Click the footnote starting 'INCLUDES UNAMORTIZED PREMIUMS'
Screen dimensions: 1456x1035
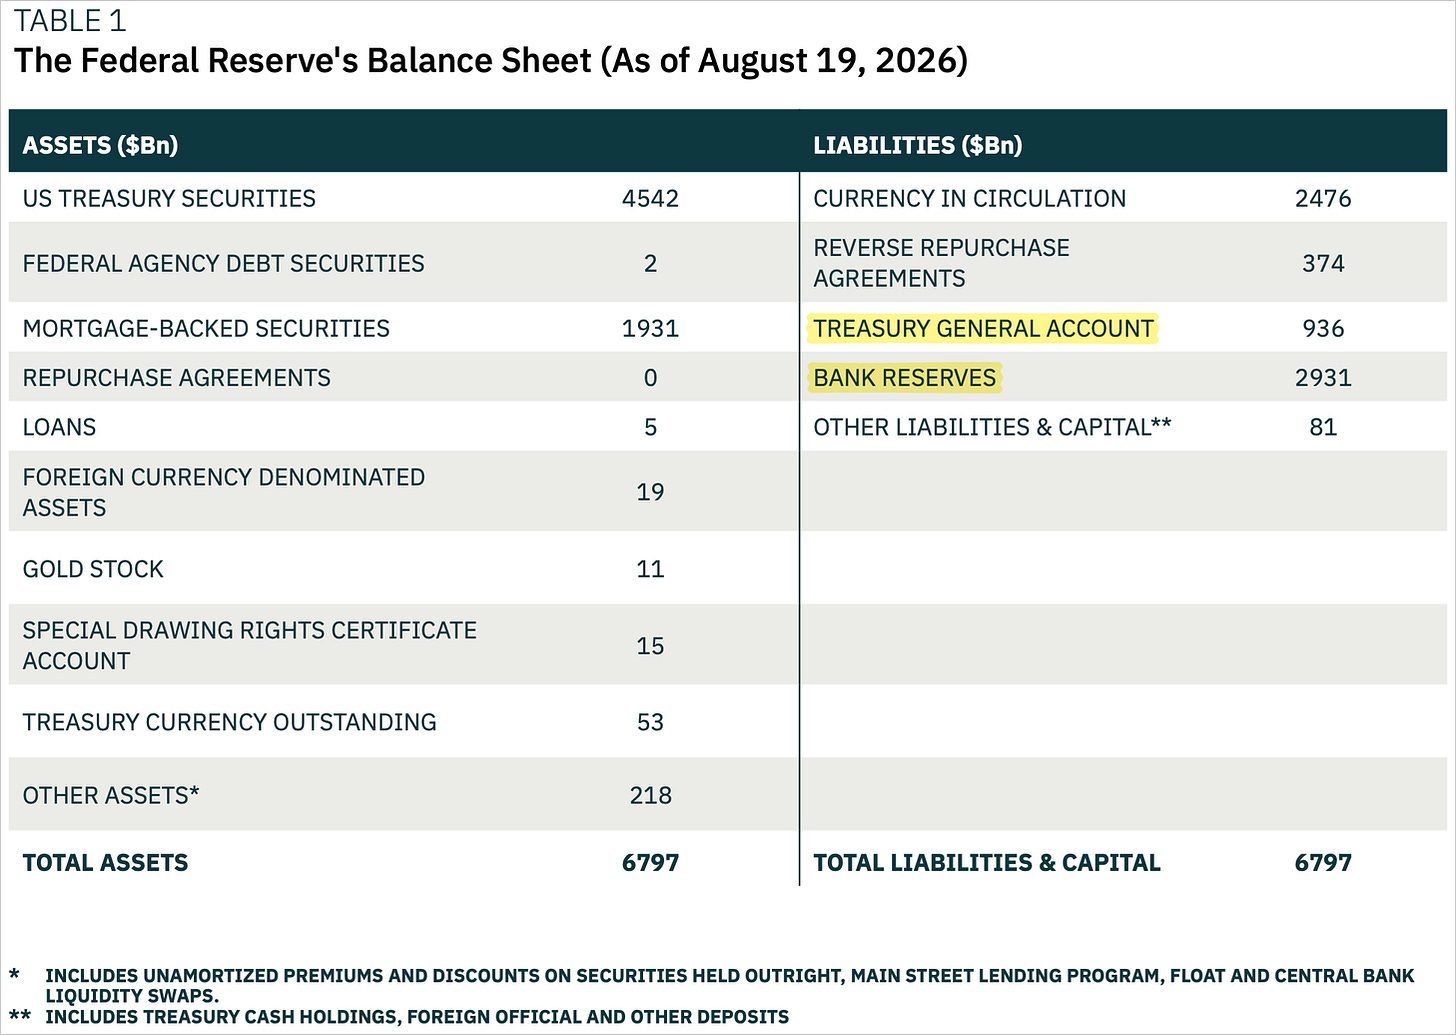click(x=730, y=985)
